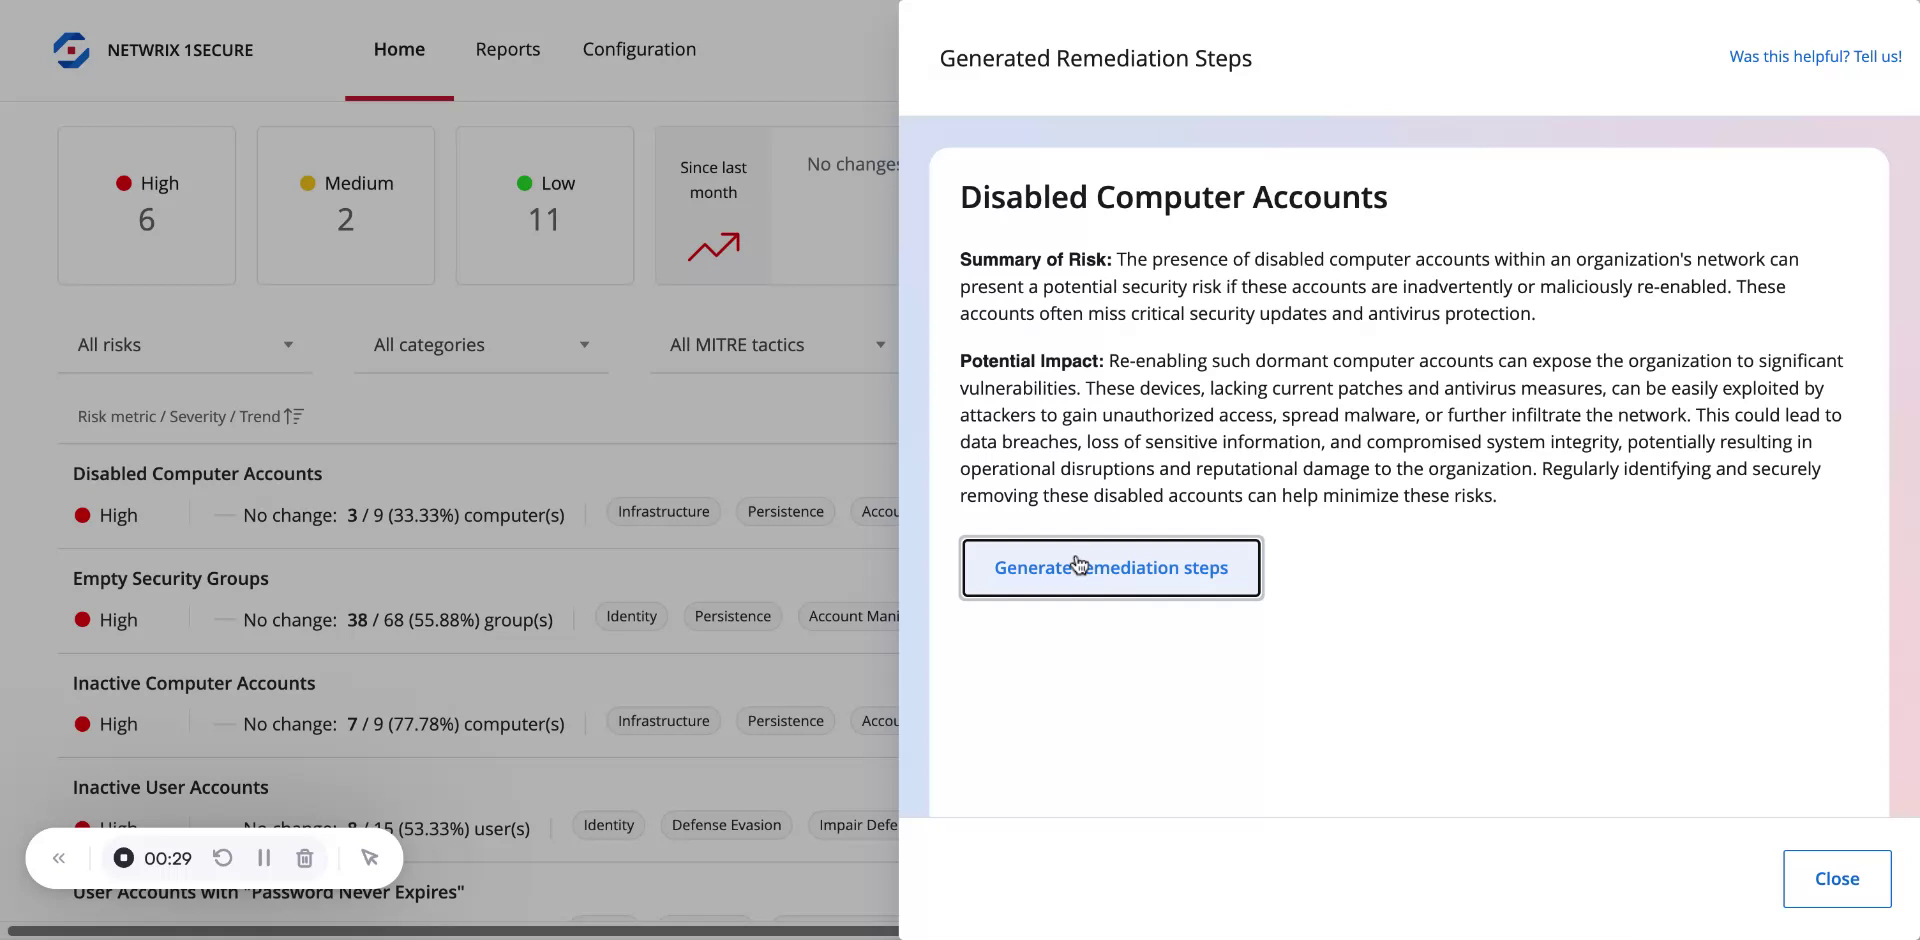Collapse the recording toolbar via double chevron
This screenshot has width=1920, height=940.
click(x=58, y=858)
